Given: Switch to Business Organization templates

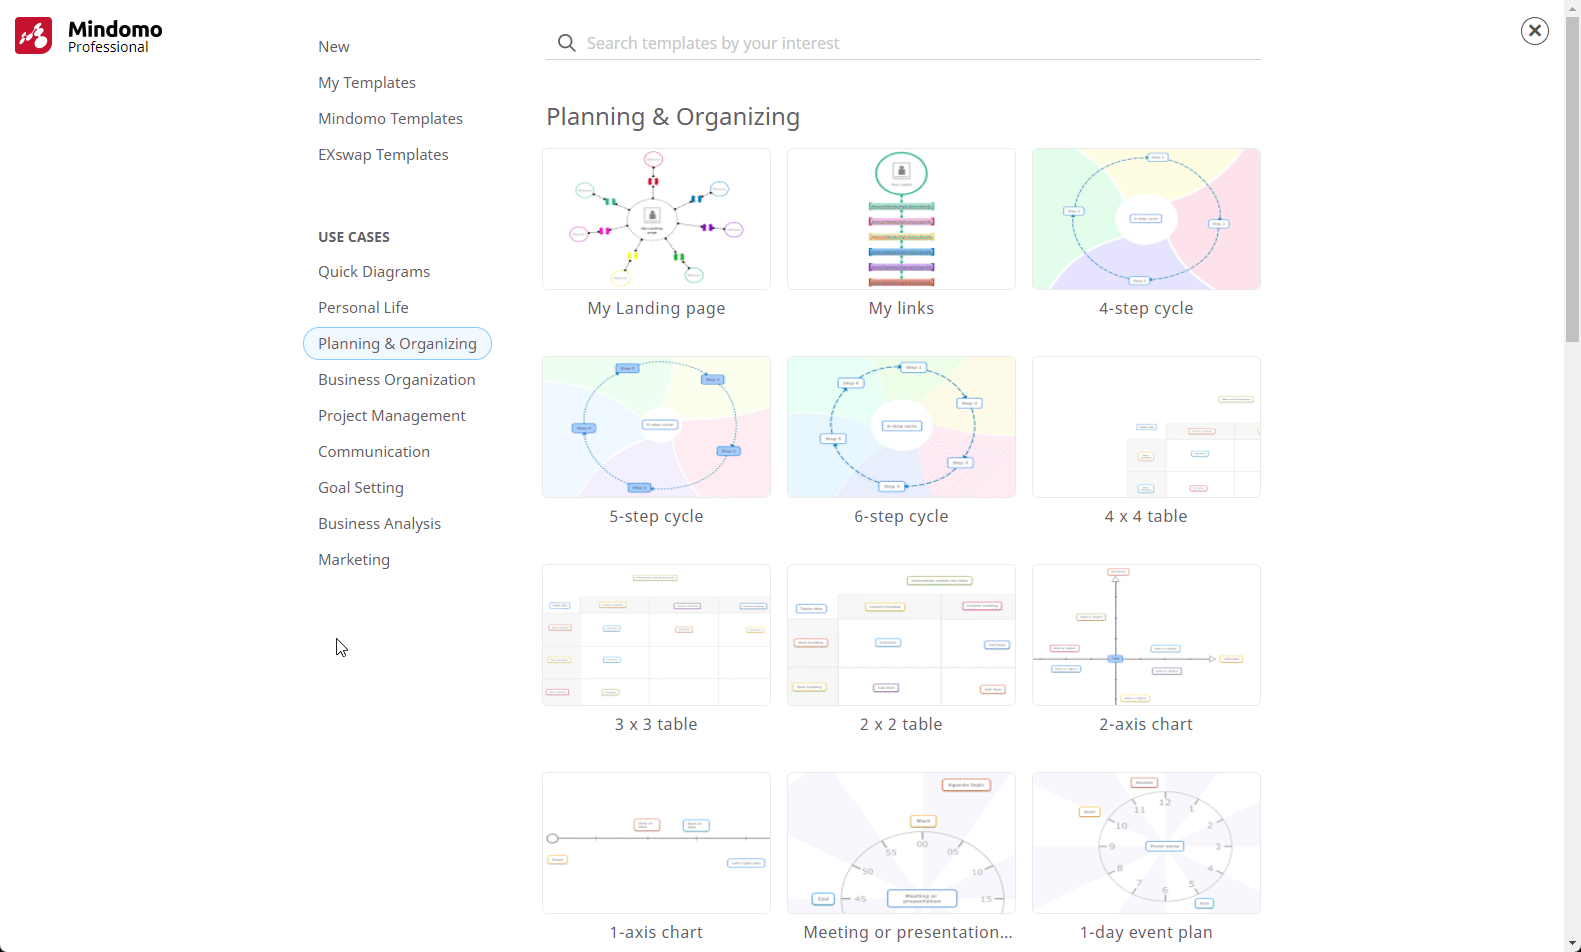Looking at the screenshot, I should pyautogui.click(x=396, y=380).
